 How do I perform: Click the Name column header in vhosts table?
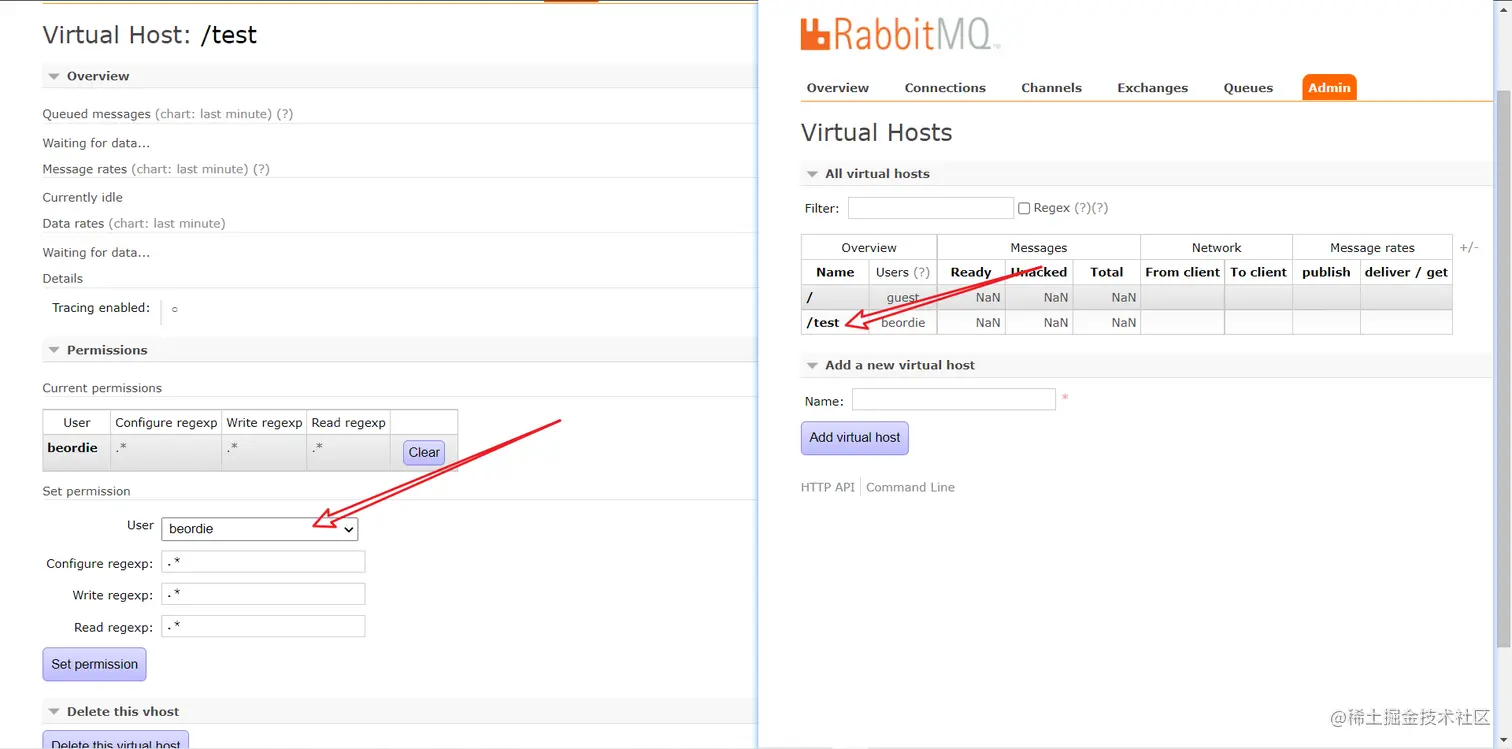[835, 272]
